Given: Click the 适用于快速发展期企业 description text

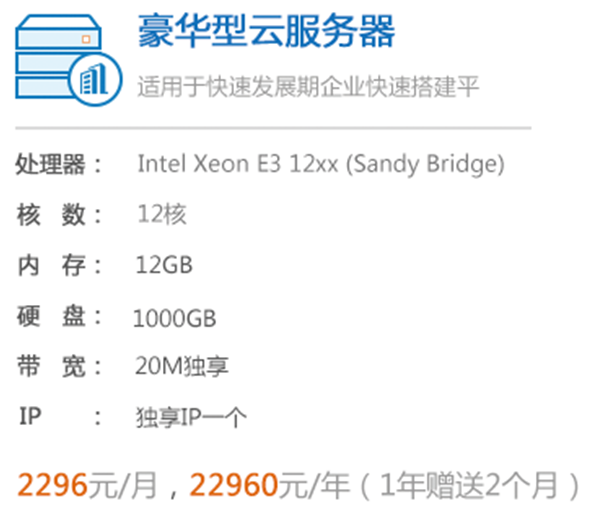Looking at the screenshot, I should point(308,86).
